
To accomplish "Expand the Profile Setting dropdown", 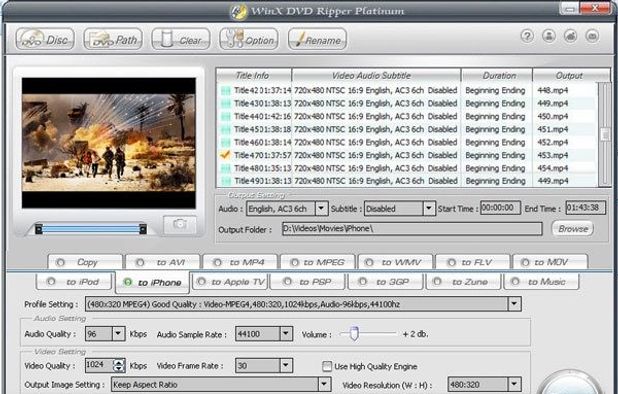I will pos(514,304).
